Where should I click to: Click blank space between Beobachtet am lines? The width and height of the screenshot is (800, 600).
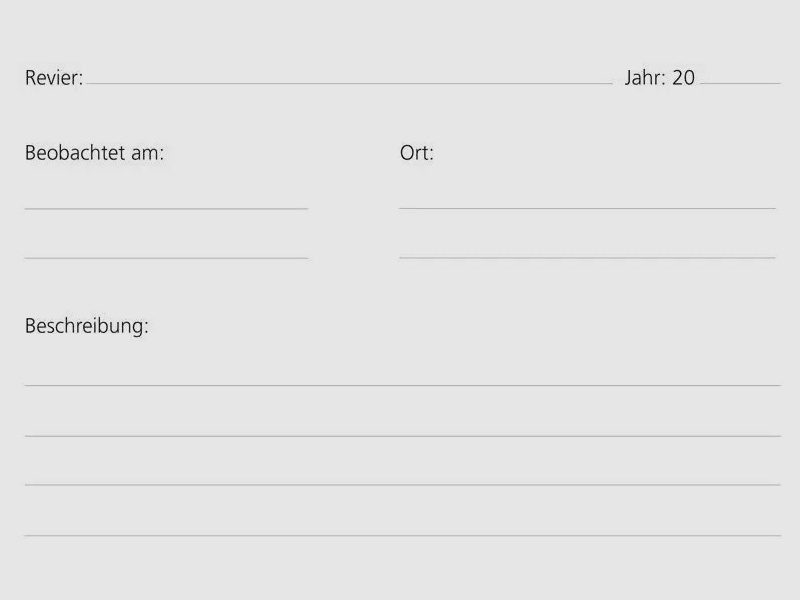pos(166,233)
